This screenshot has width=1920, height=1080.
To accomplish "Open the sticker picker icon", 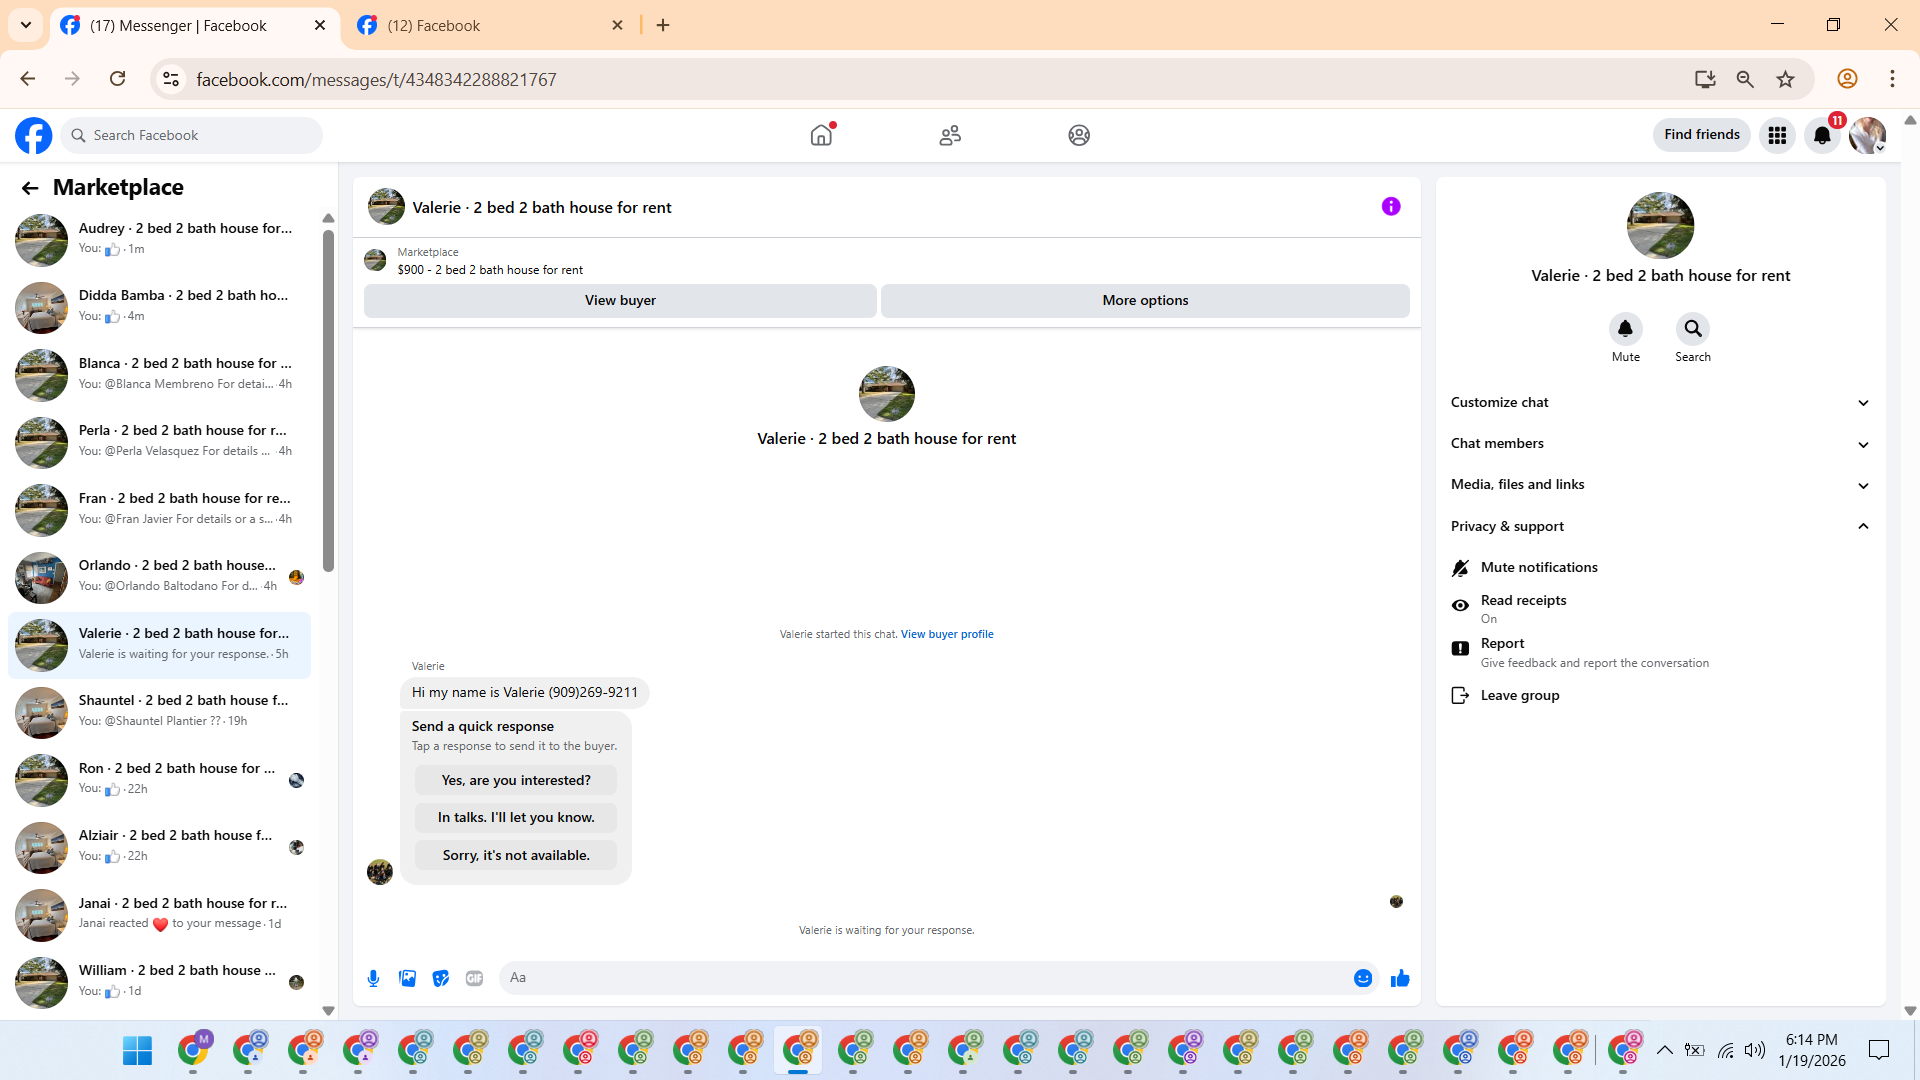I will click(x=441, y=978).
